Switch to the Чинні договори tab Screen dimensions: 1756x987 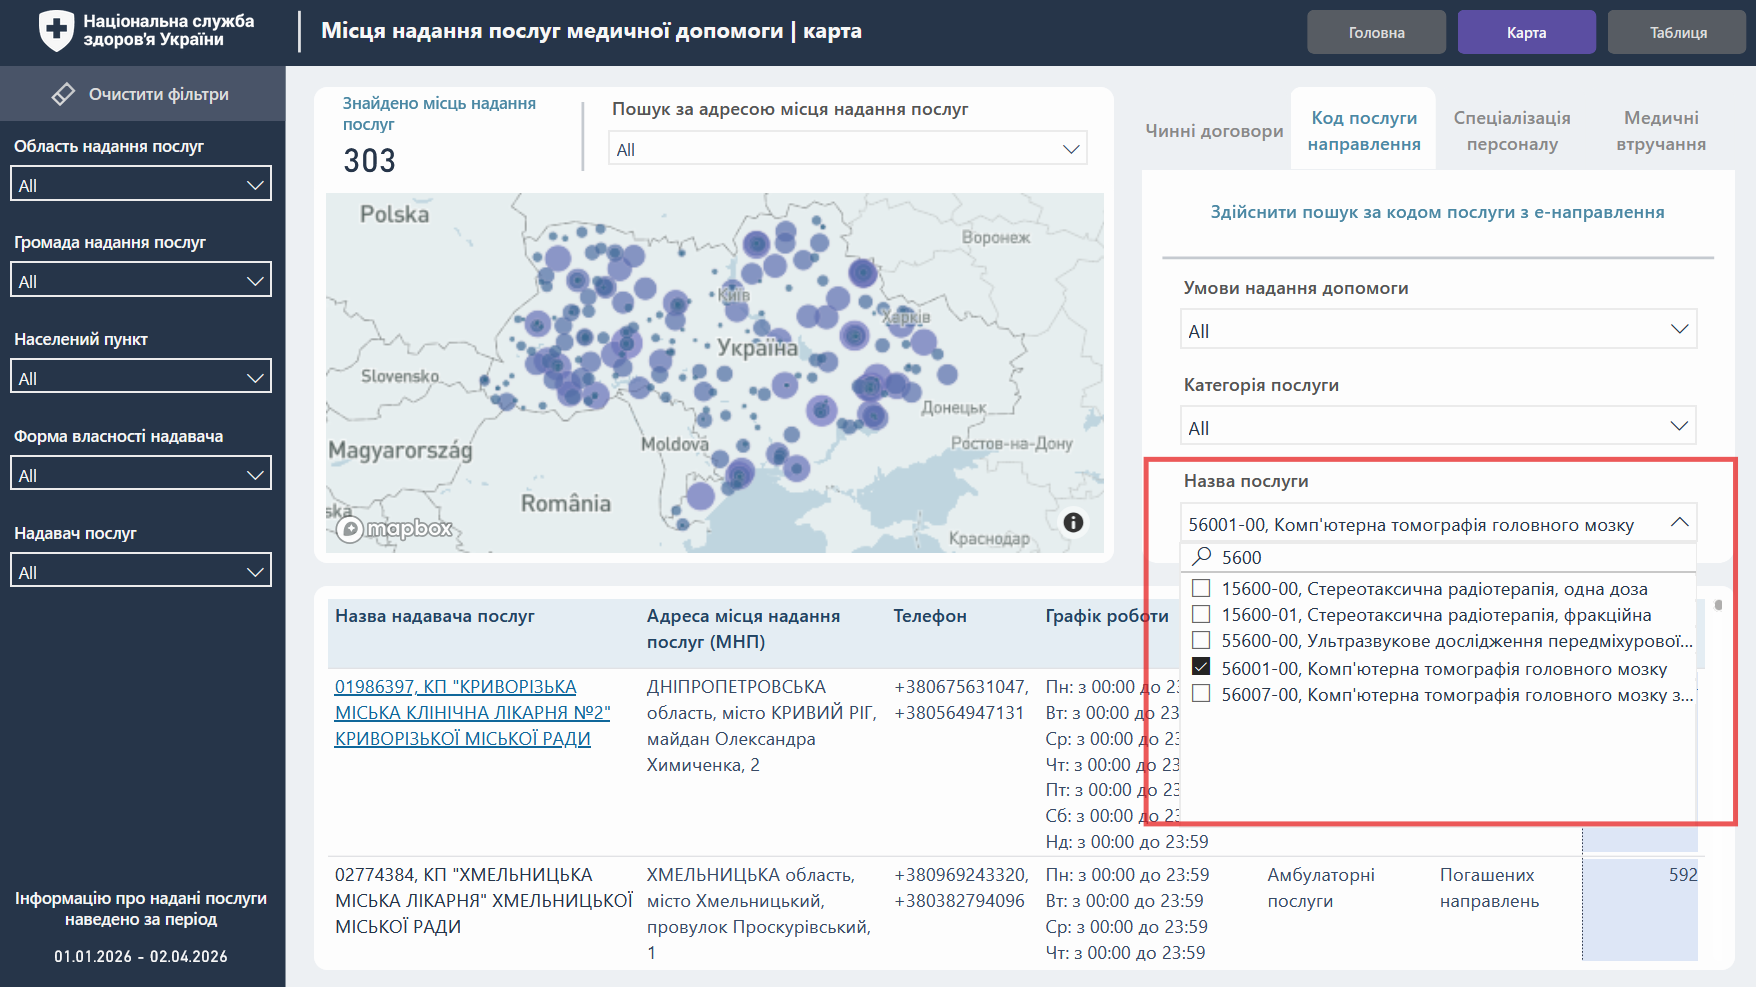[1214, 131]
